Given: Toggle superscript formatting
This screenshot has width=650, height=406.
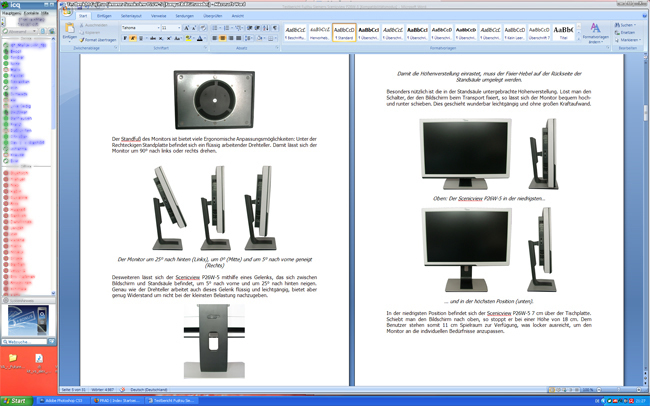Looking at the screenshot, I should 169,38.
